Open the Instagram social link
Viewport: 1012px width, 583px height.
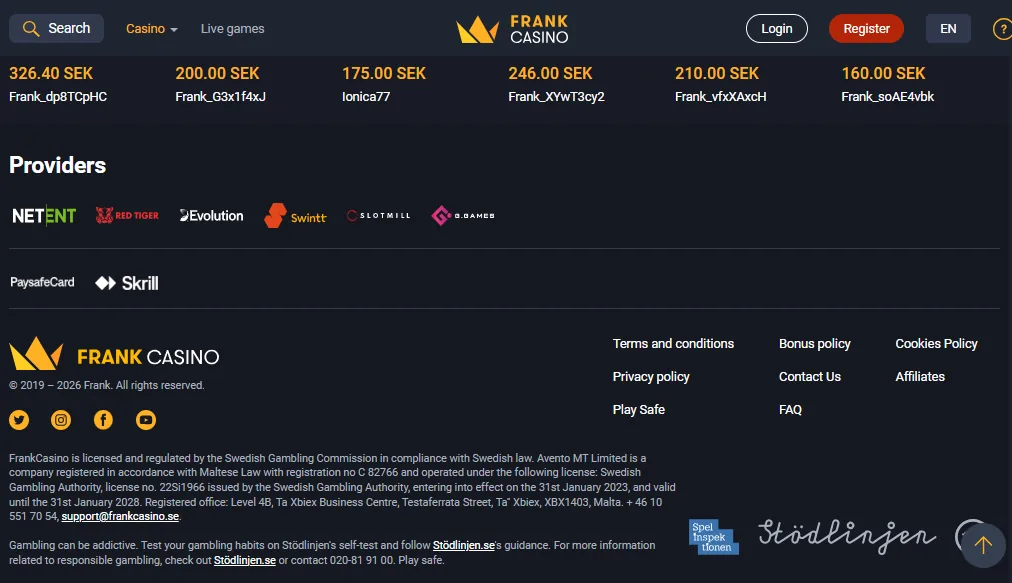click(61, 420)
